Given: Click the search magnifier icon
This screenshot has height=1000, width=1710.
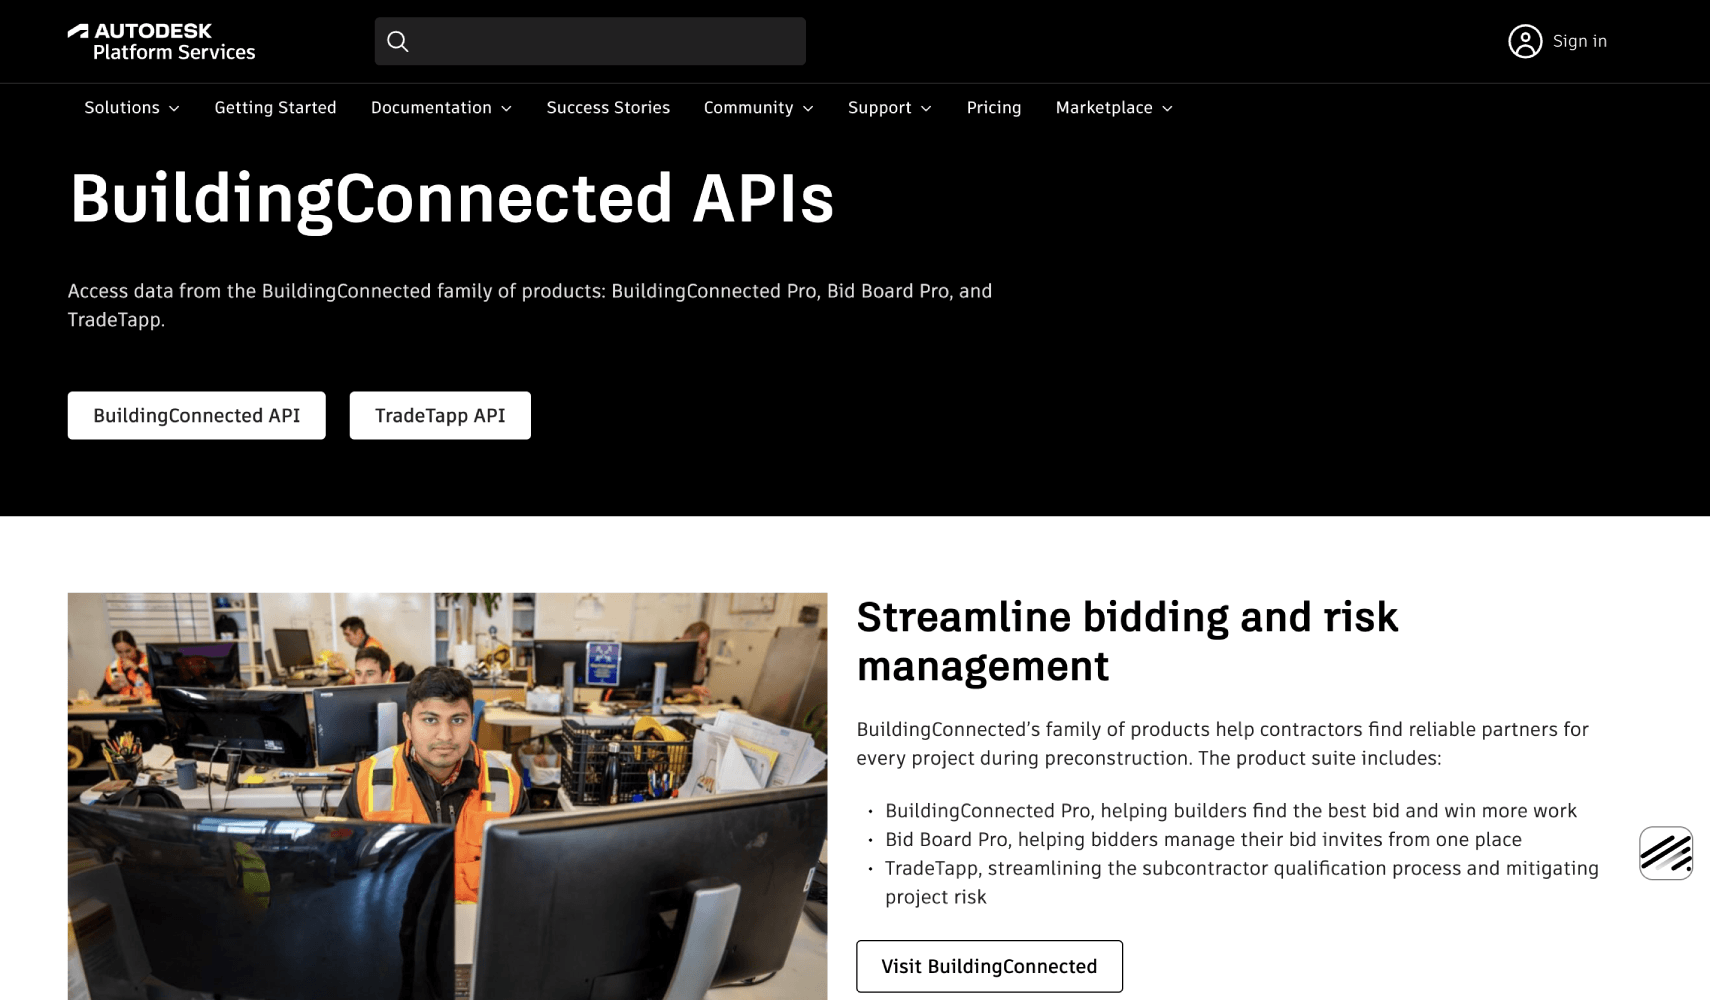Looking at the screenshot, I should [398, 41].
